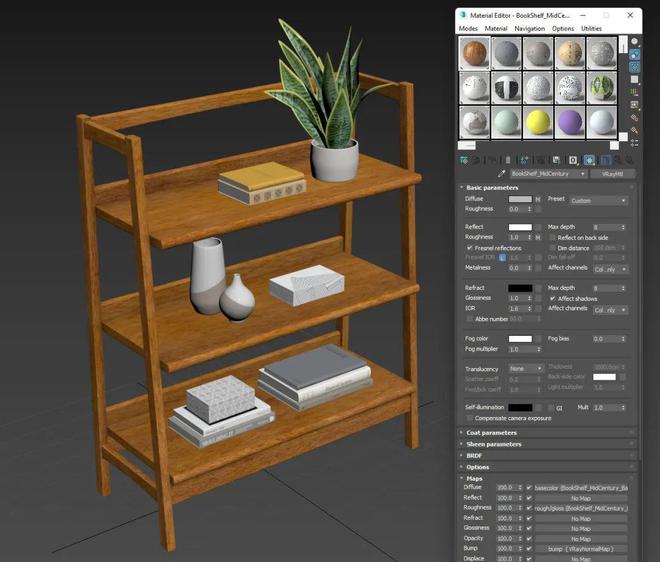This screenshot has height=562, width=660.
Task: Disable the Fresnel reflections checkbox
Action: pyautogui.click(x=470, y=248)
